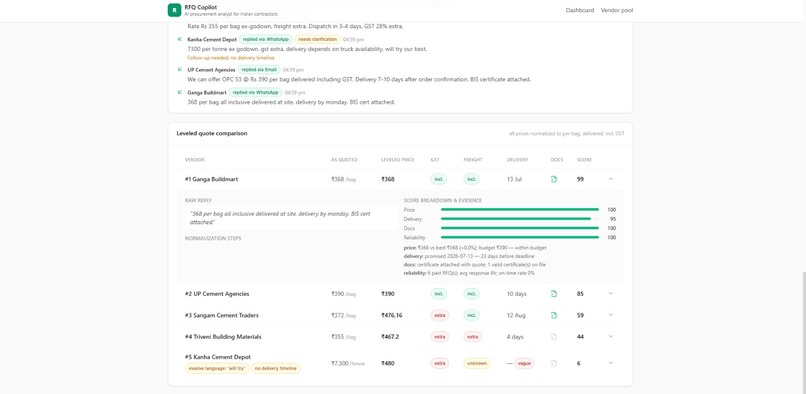Click the Docs score bar
Image resolution: width=806 pixels, height=394 pixels.
click(x=520, y=228)
